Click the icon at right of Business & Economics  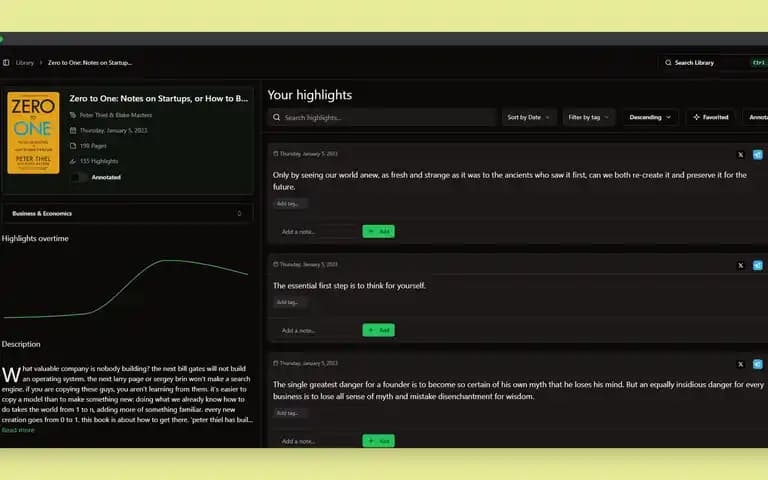pos(239,214)
